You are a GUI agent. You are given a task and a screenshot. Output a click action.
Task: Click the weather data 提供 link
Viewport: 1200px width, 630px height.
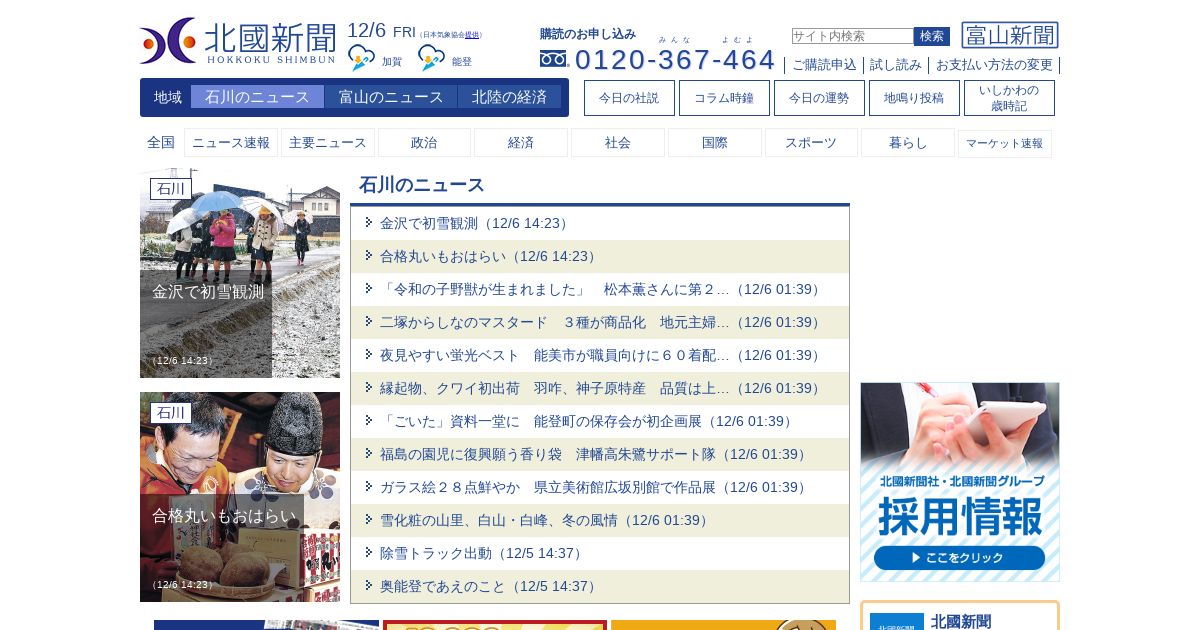point(471,35)
